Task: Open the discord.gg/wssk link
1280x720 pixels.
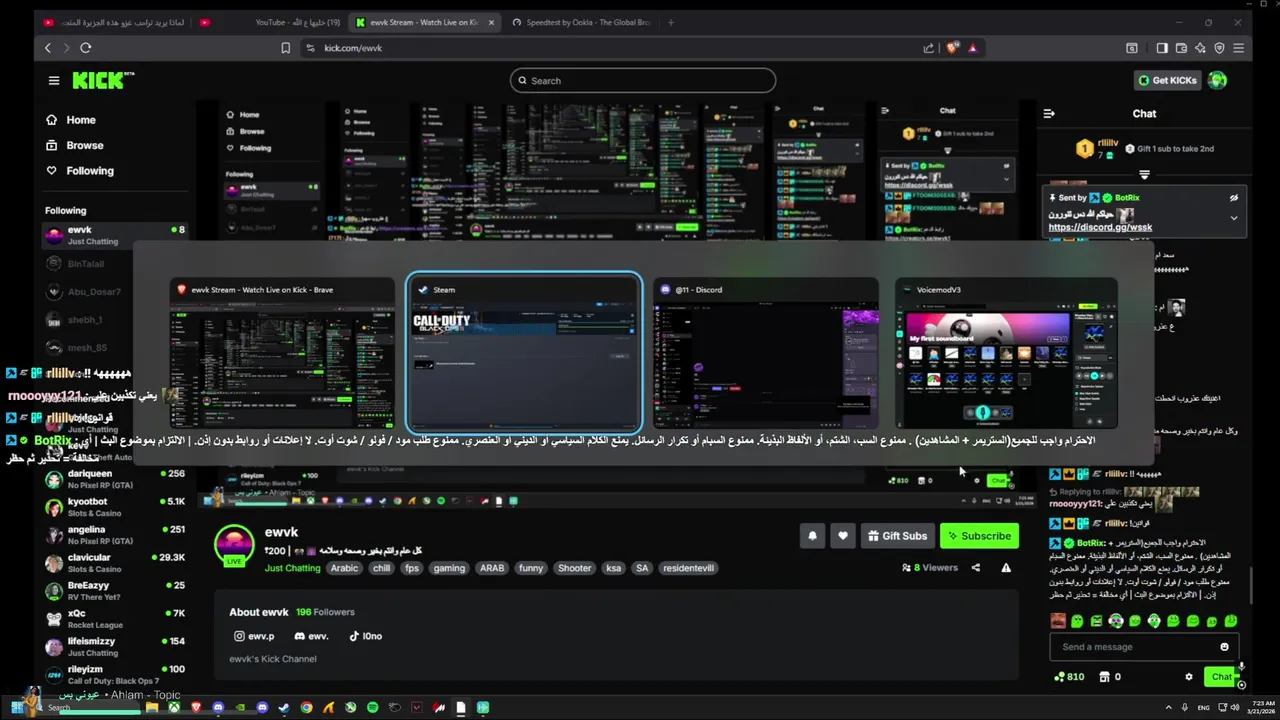Action: coord(1100,228)
